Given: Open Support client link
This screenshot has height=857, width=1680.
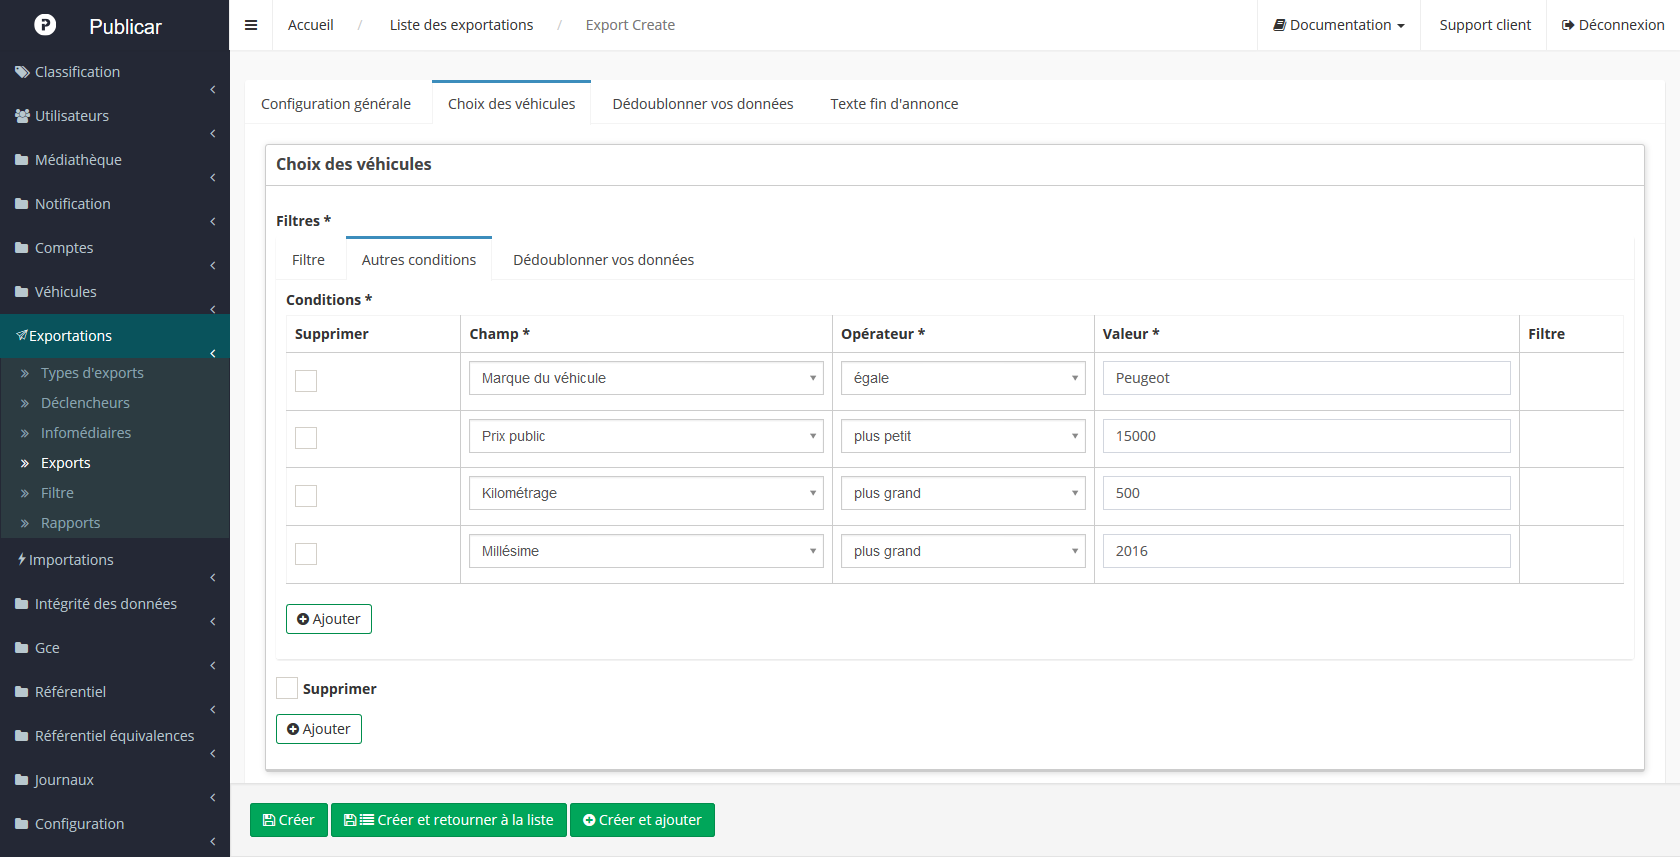Looking at the screenshot, I should 1485,25.
